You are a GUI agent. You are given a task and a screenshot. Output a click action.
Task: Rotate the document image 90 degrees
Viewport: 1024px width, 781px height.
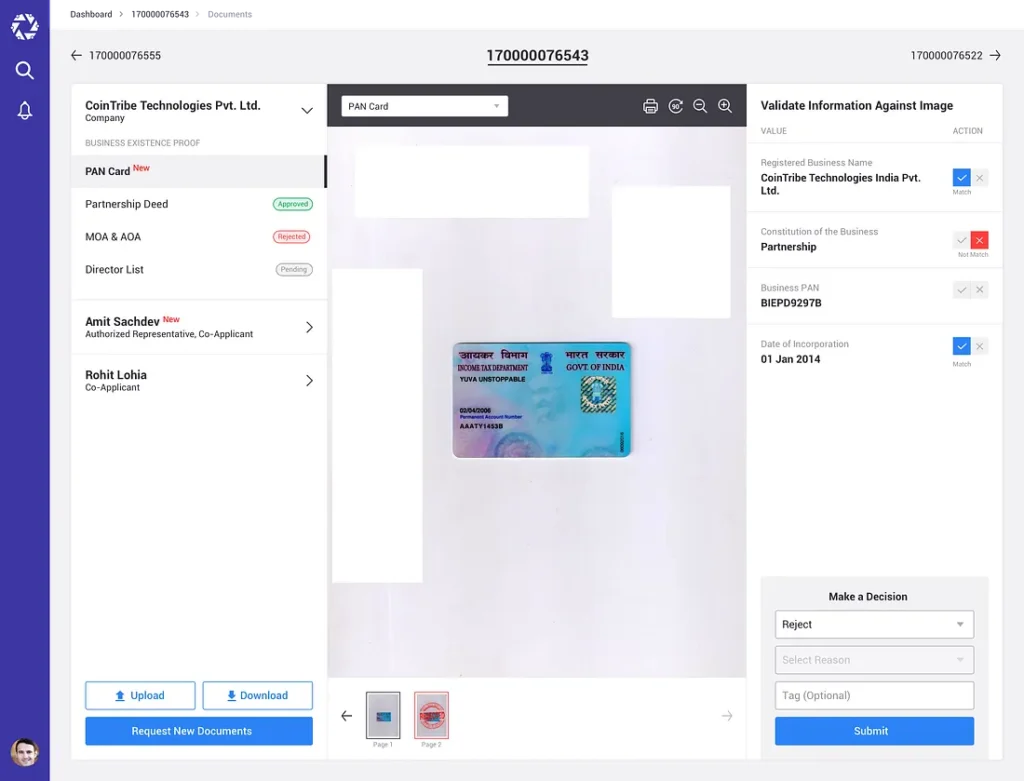(675, 106)
